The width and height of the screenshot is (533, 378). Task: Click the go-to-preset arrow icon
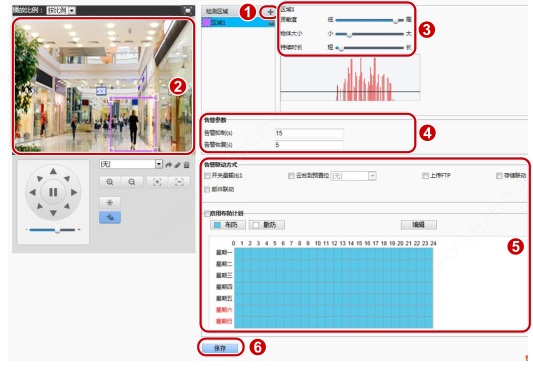click(x=169, y=165)
